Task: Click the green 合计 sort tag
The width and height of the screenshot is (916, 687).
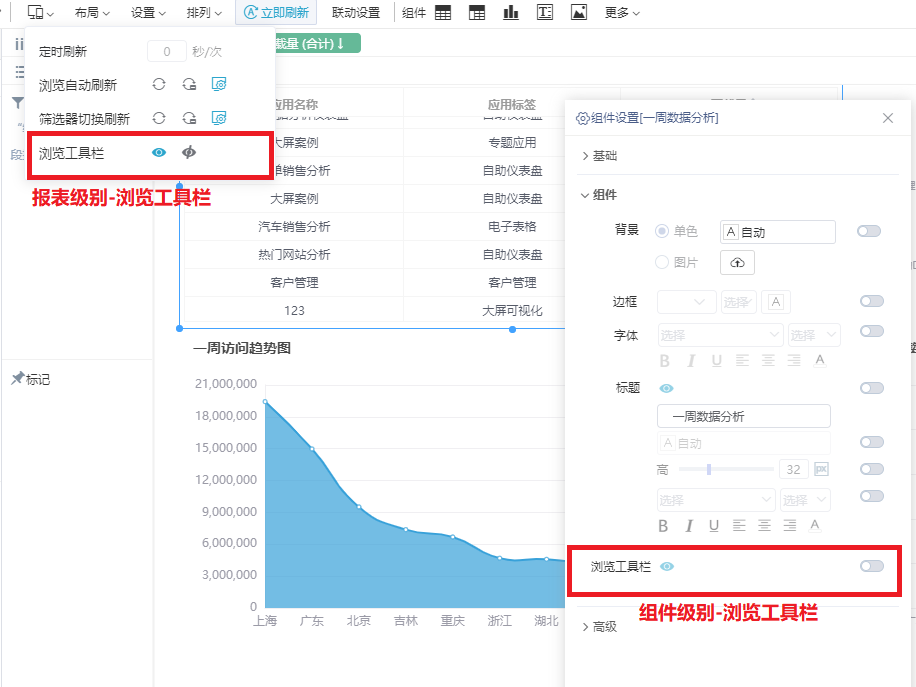Action: click(x=318, y=43)
